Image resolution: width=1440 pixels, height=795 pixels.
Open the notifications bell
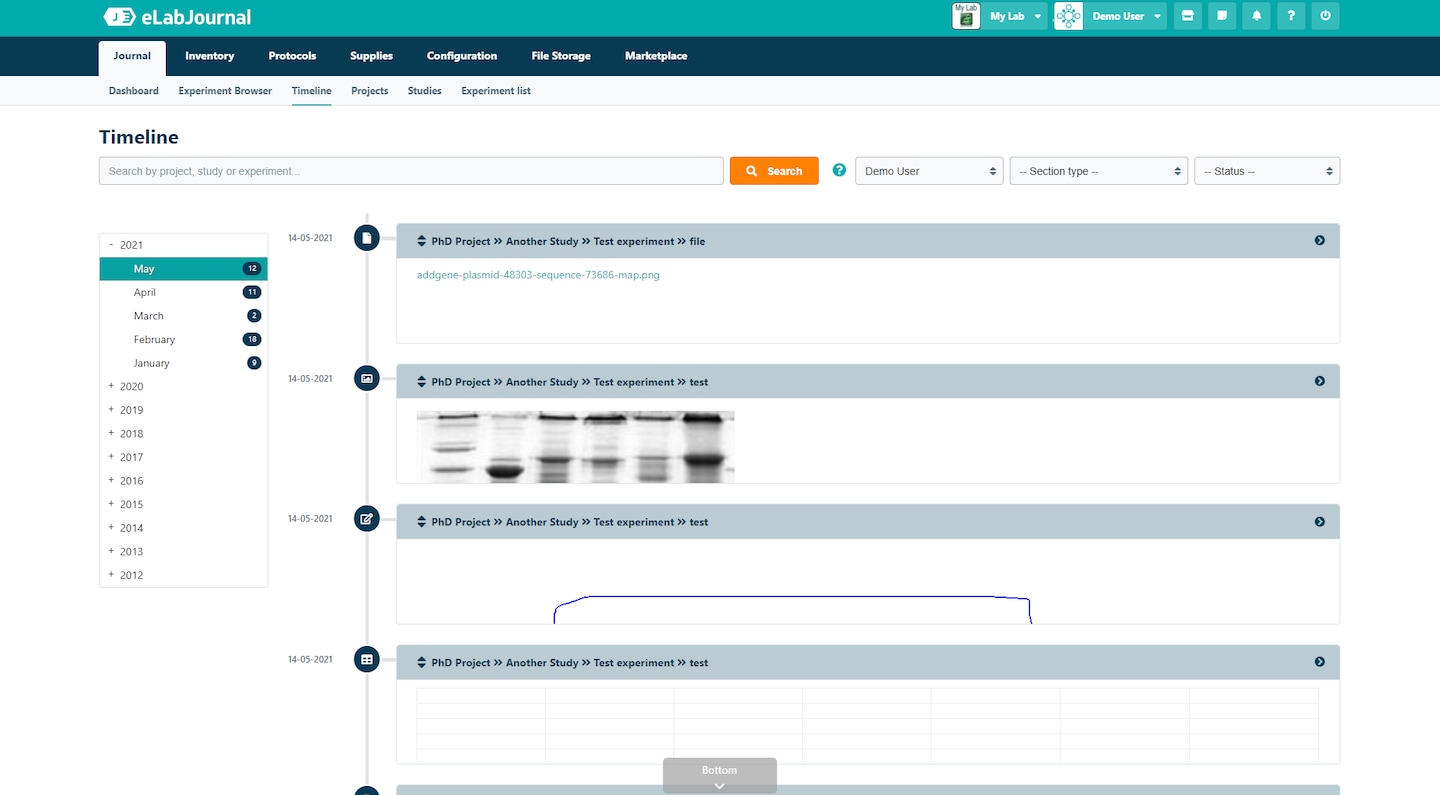coord(1256,16)
